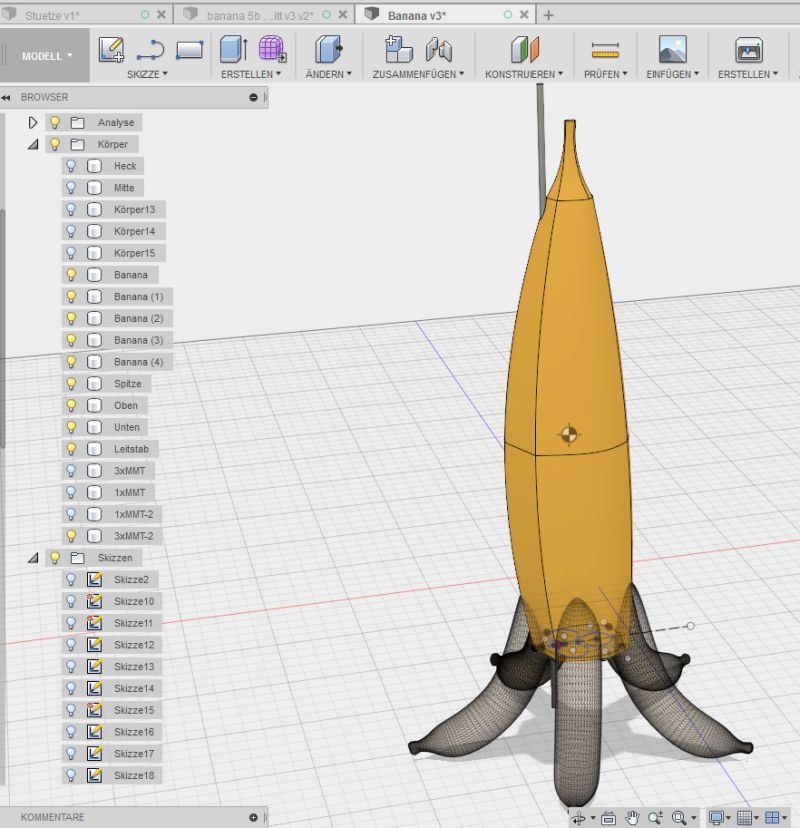Show Skizze2 via its lightbulb
This screenshot has width=800, height=828.
(x=71, y=579)
